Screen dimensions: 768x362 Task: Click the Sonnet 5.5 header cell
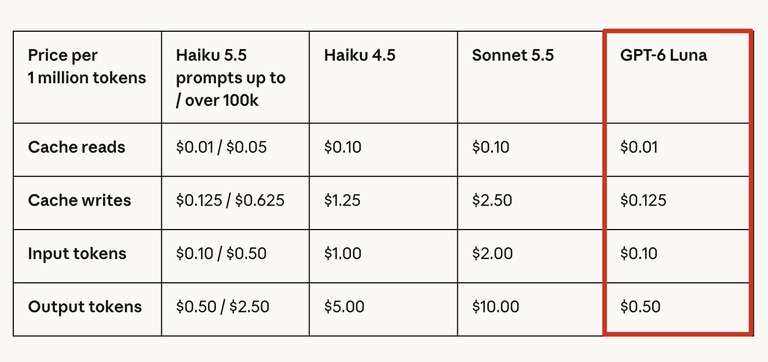(x=513, y=55)
